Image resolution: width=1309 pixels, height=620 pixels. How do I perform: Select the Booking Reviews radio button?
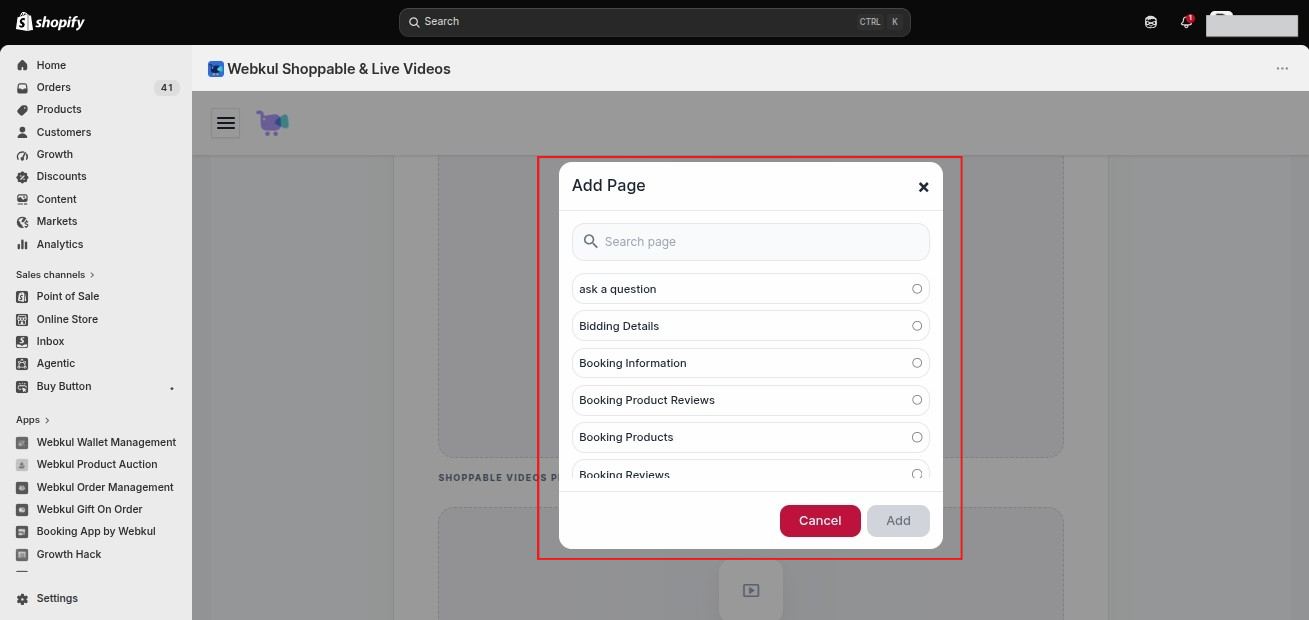point(917,474)
